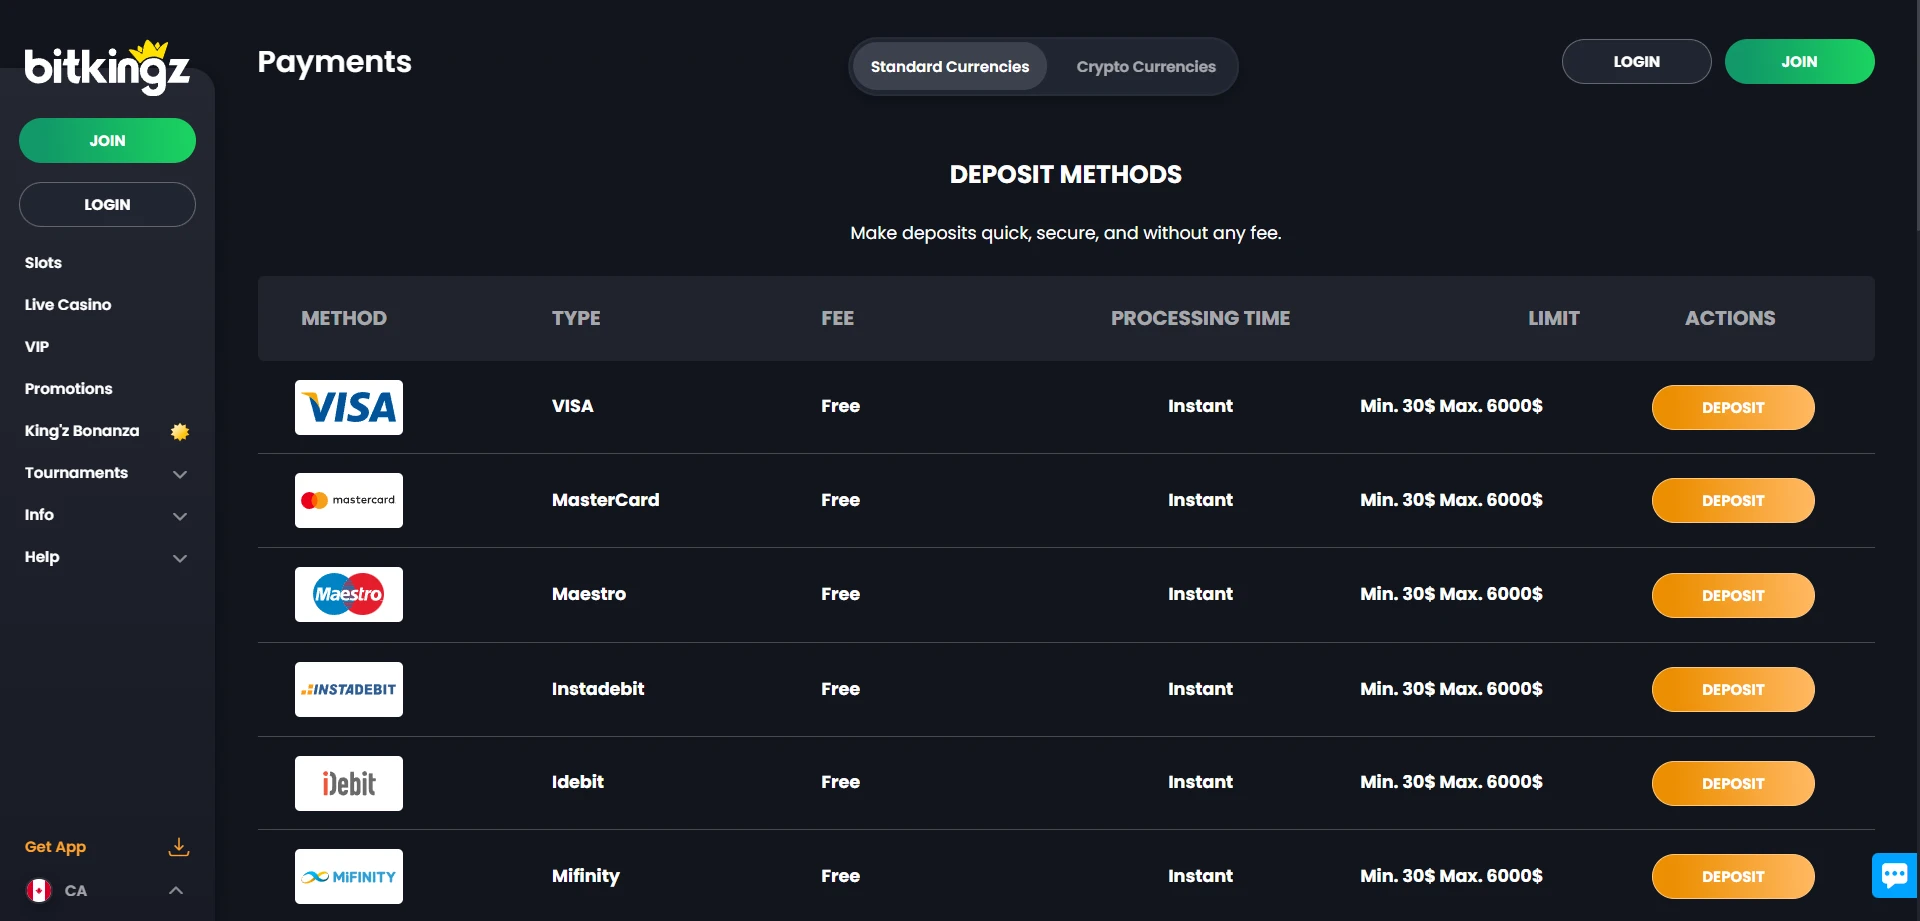This screenshot has height=921, width=1920.
Task: Switch to Crypto Currencies tab
Action: point(1146,67)
